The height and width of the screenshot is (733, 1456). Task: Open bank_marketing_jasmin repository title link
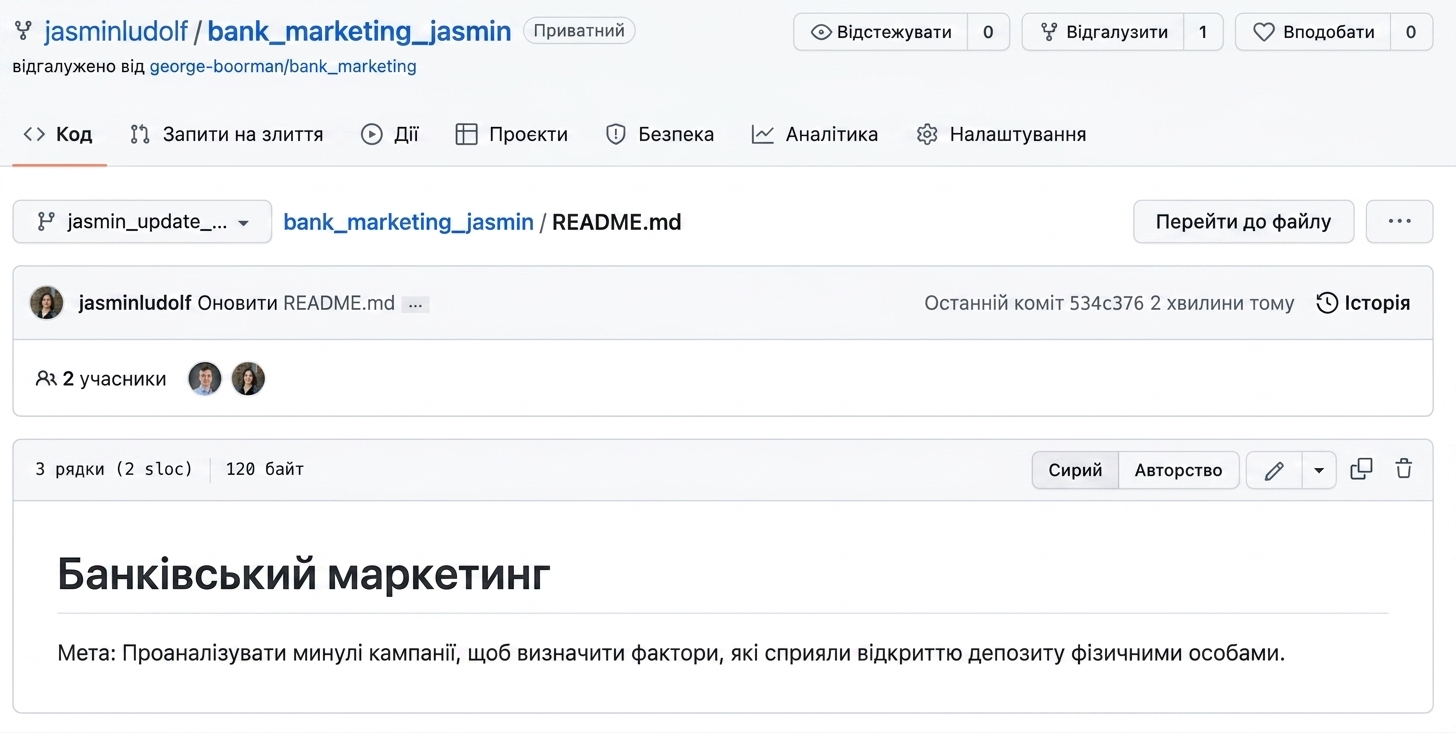point(359,31)
